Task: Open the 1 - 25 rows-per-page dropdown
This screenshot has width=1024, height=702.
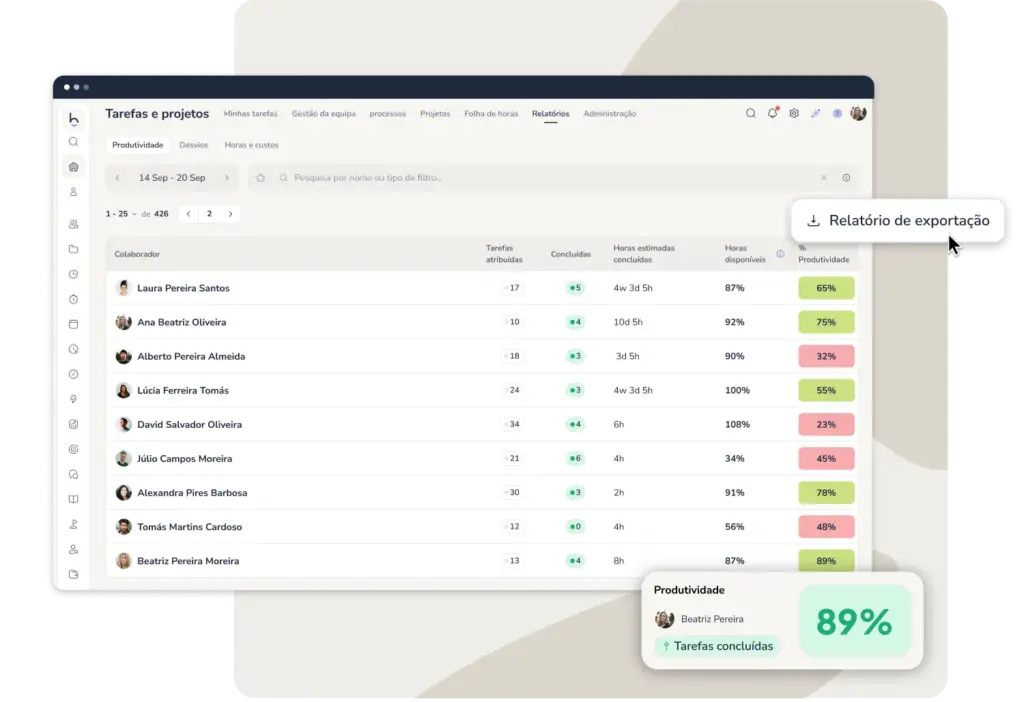Action: 121,214
